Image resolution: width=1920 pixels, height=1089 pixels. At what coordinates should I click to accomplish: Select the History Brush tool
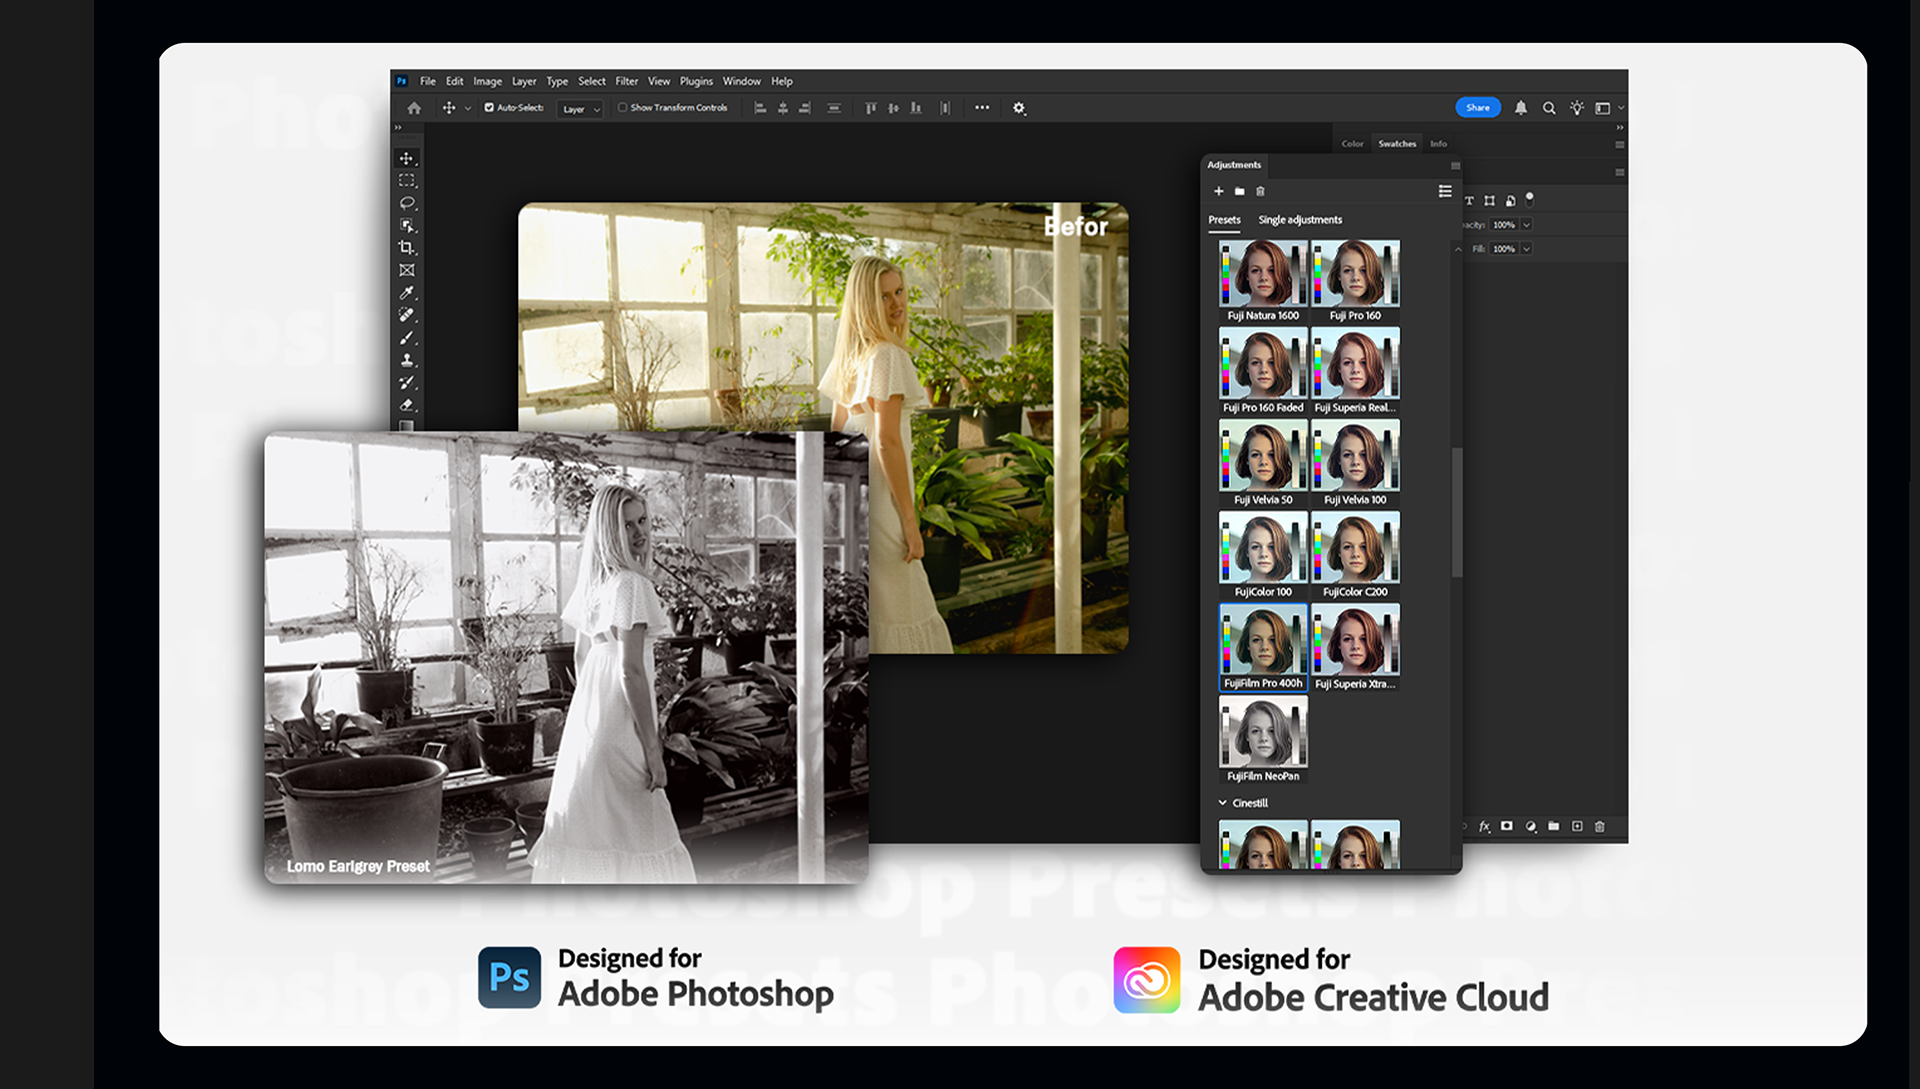406,382
